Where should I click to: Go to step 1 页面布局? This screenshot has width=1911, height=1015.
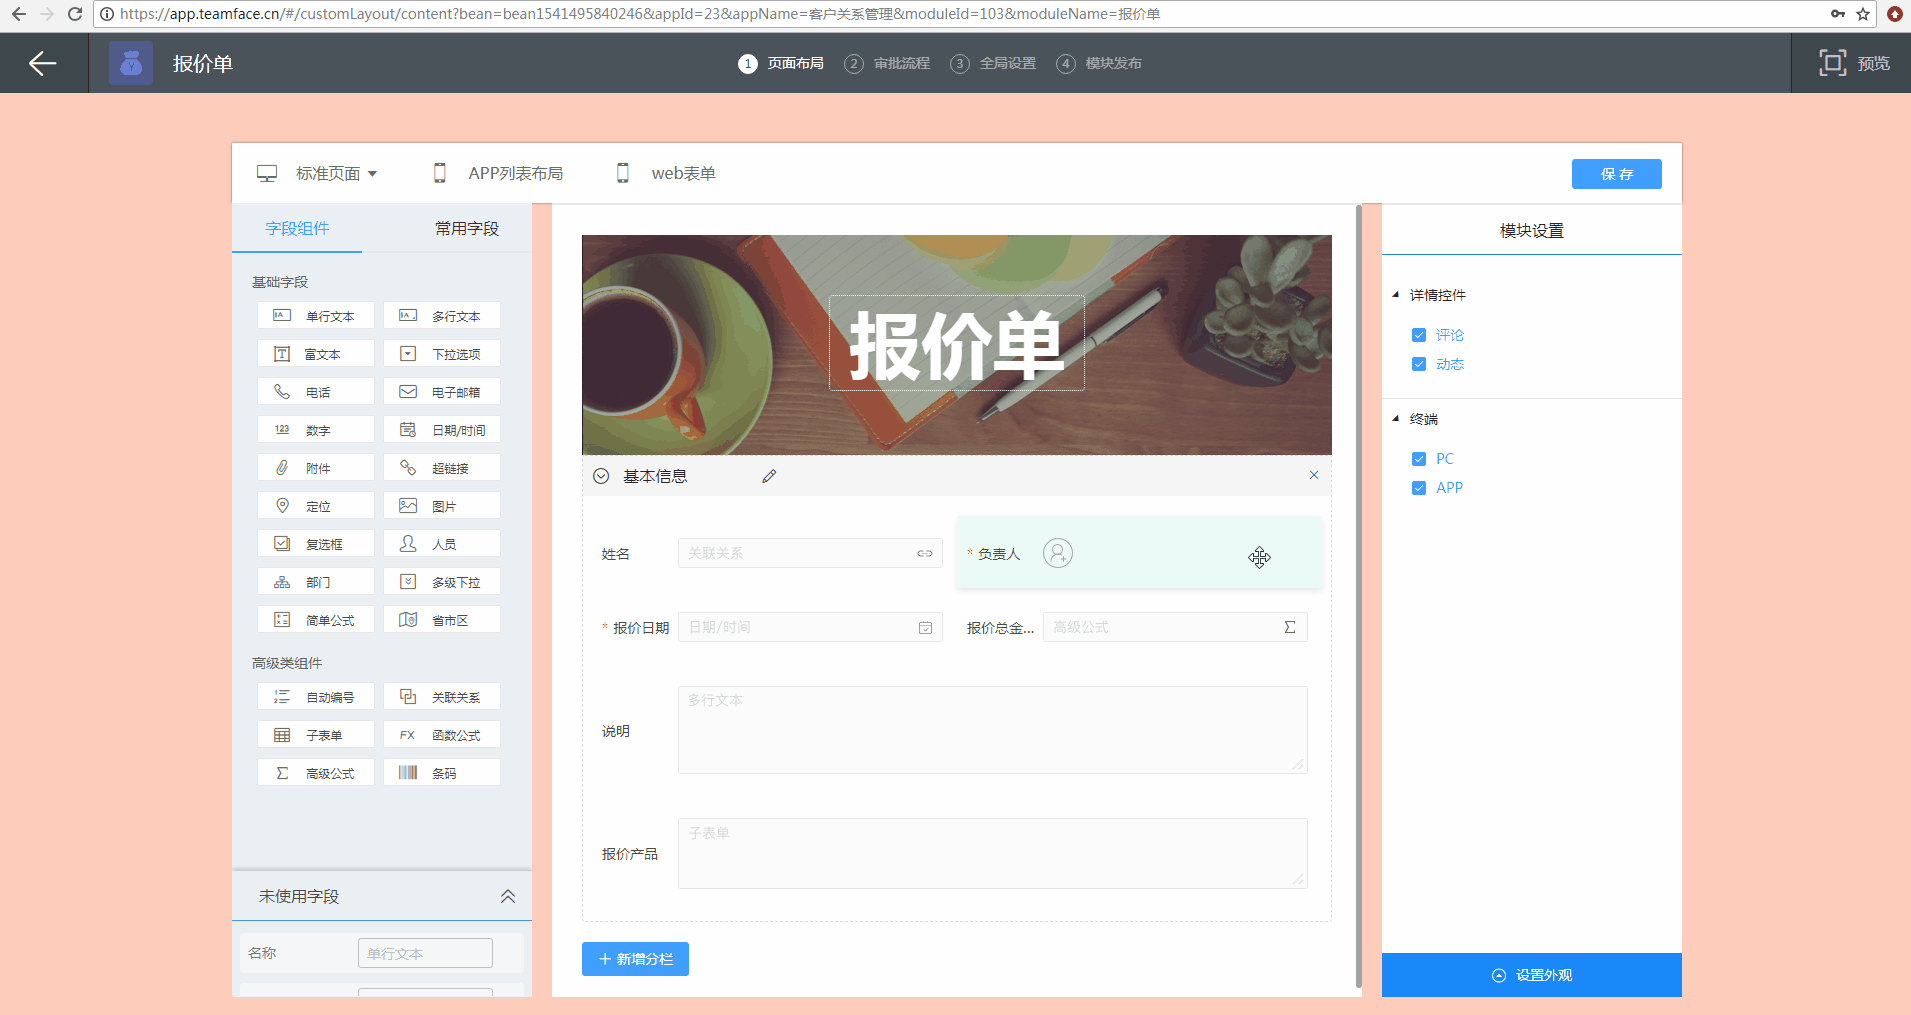click(781, 63)
